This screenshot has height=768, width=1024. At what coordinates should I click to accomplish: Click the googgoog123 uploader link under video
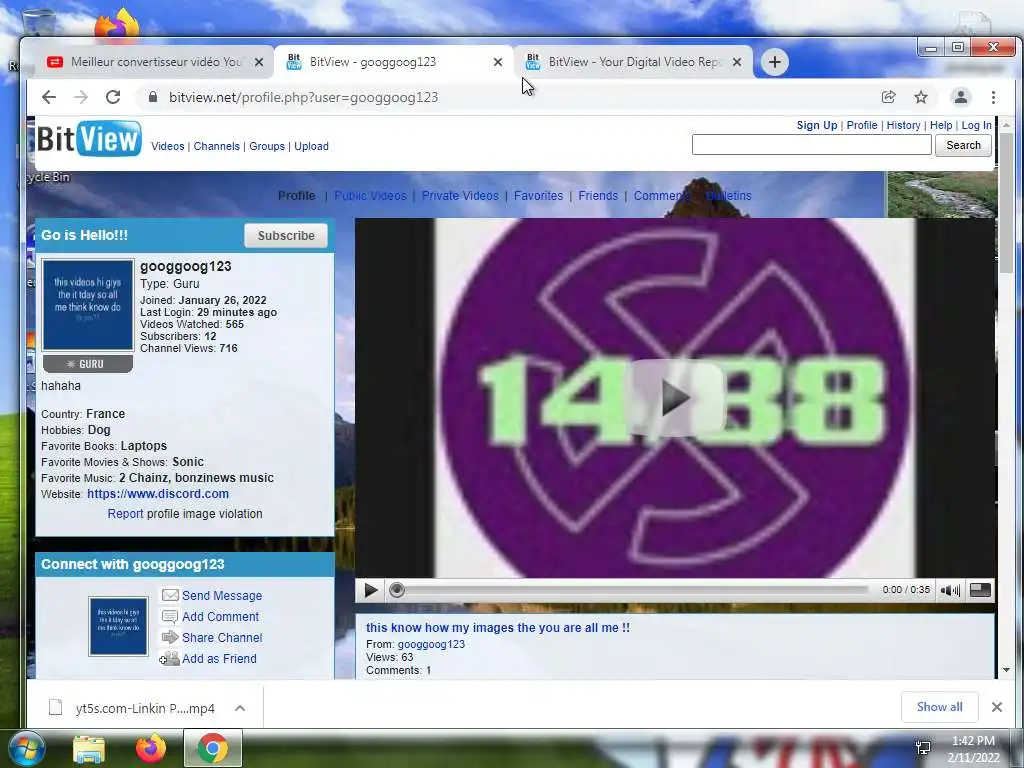tap(431, 645)
